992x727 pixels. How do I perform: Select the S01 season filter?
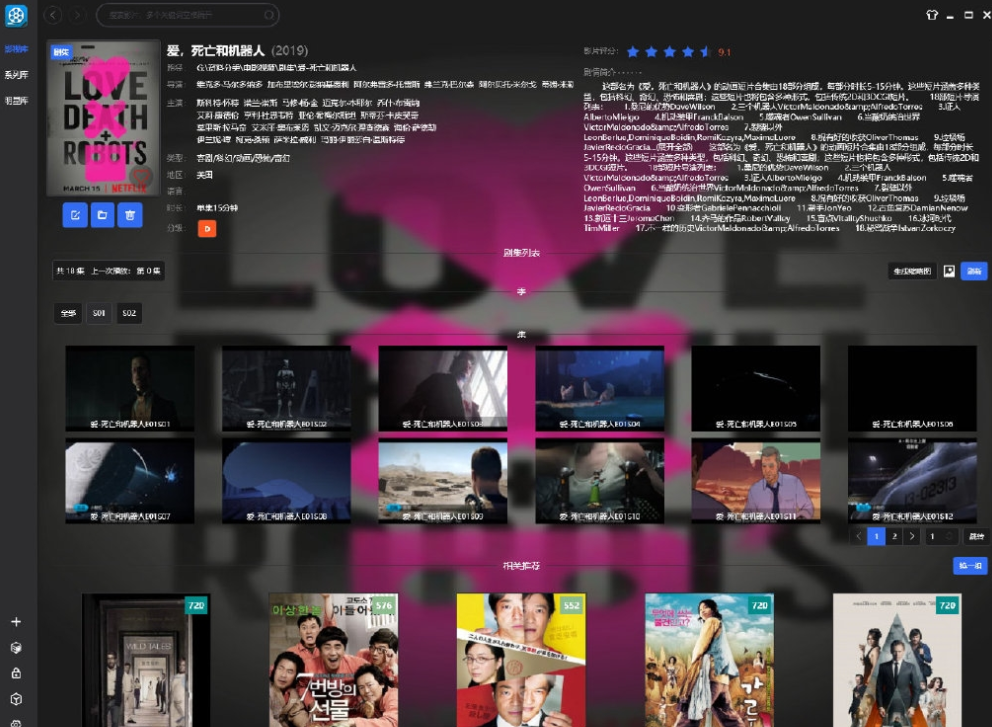tap(99, 314)
